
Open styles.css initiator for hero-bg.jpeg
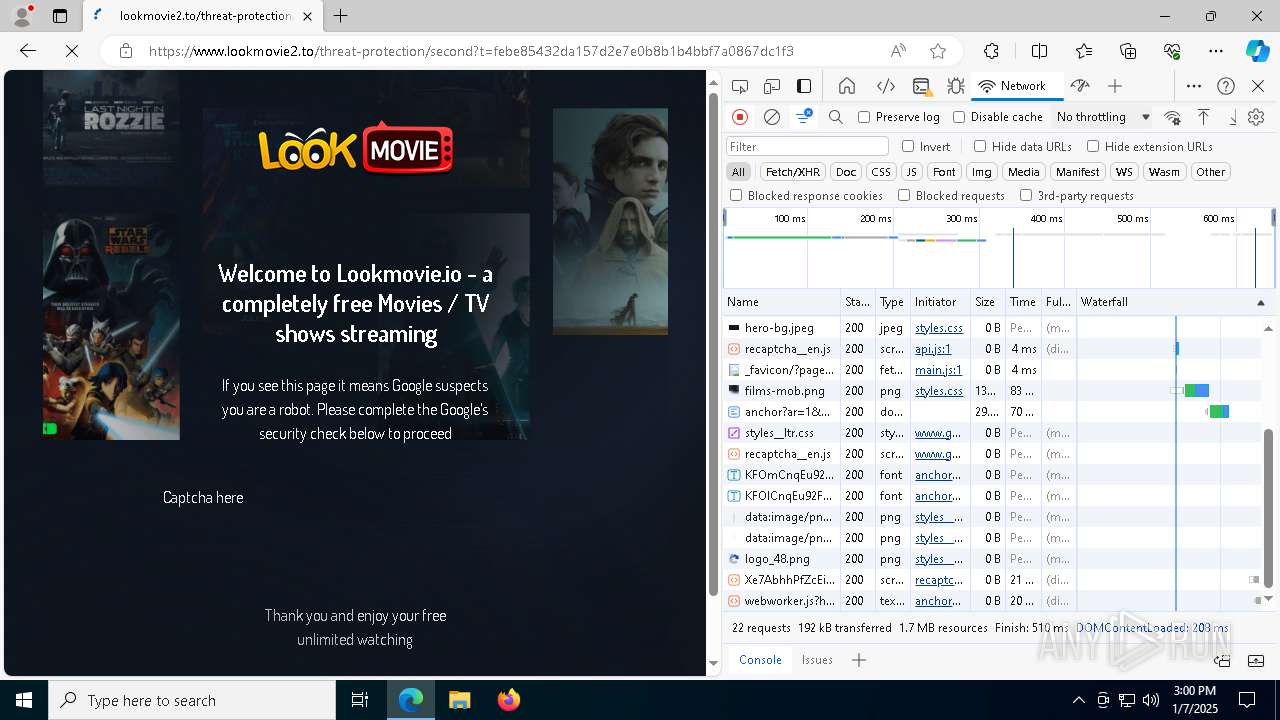pyautogui.click(x=939, y=328)
